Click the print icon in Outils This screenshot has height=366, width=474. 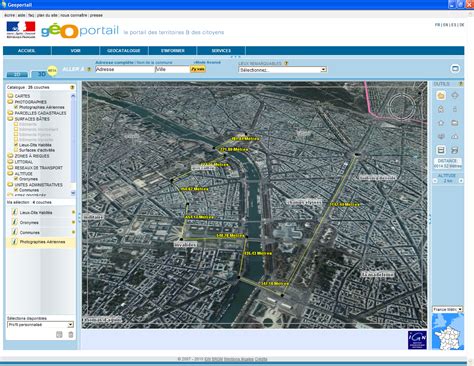pyautogui.click(x=455, y=150)
